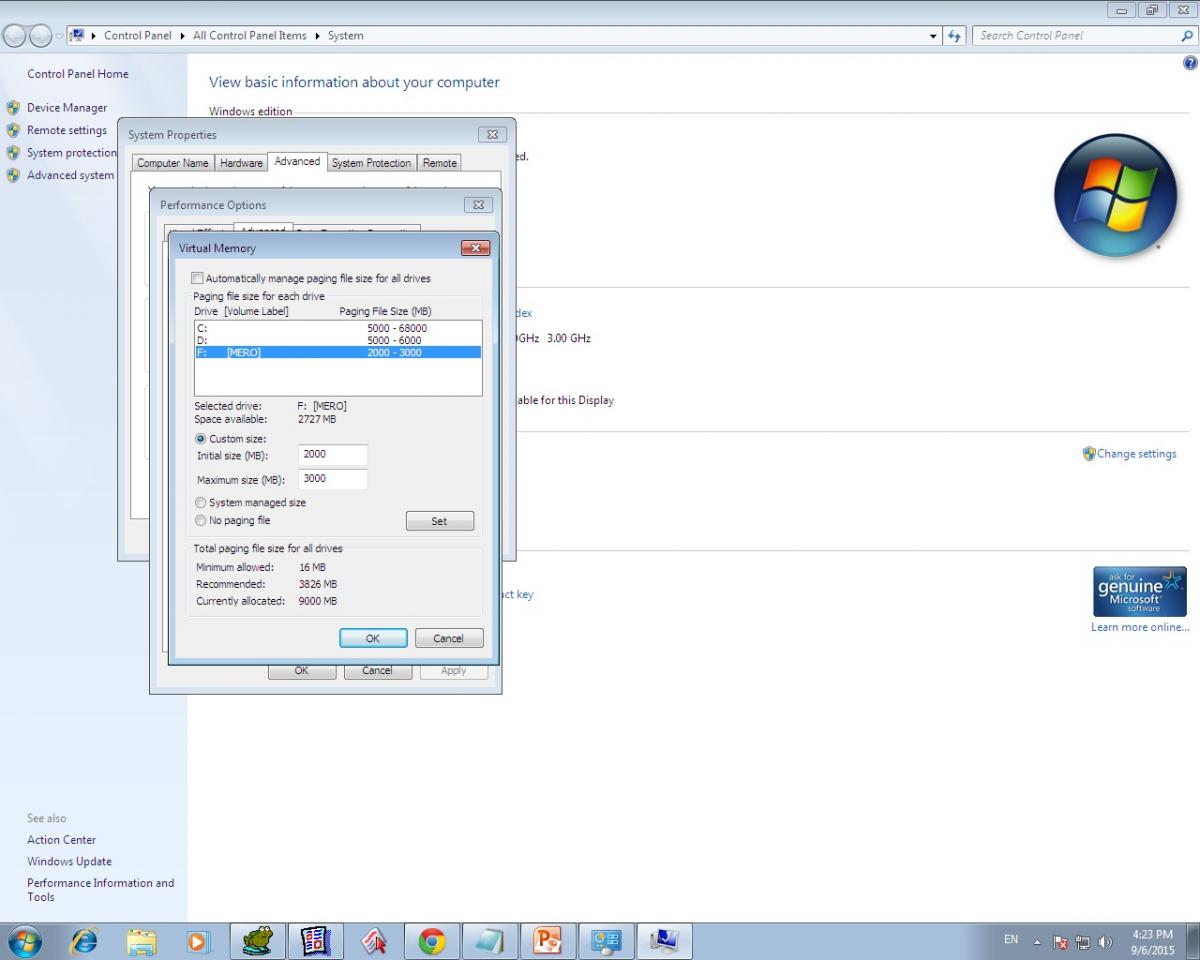Launch Google Chrome from the taskbar
The height and width of the screenshot is (960, 1200).
pos(432,941)
